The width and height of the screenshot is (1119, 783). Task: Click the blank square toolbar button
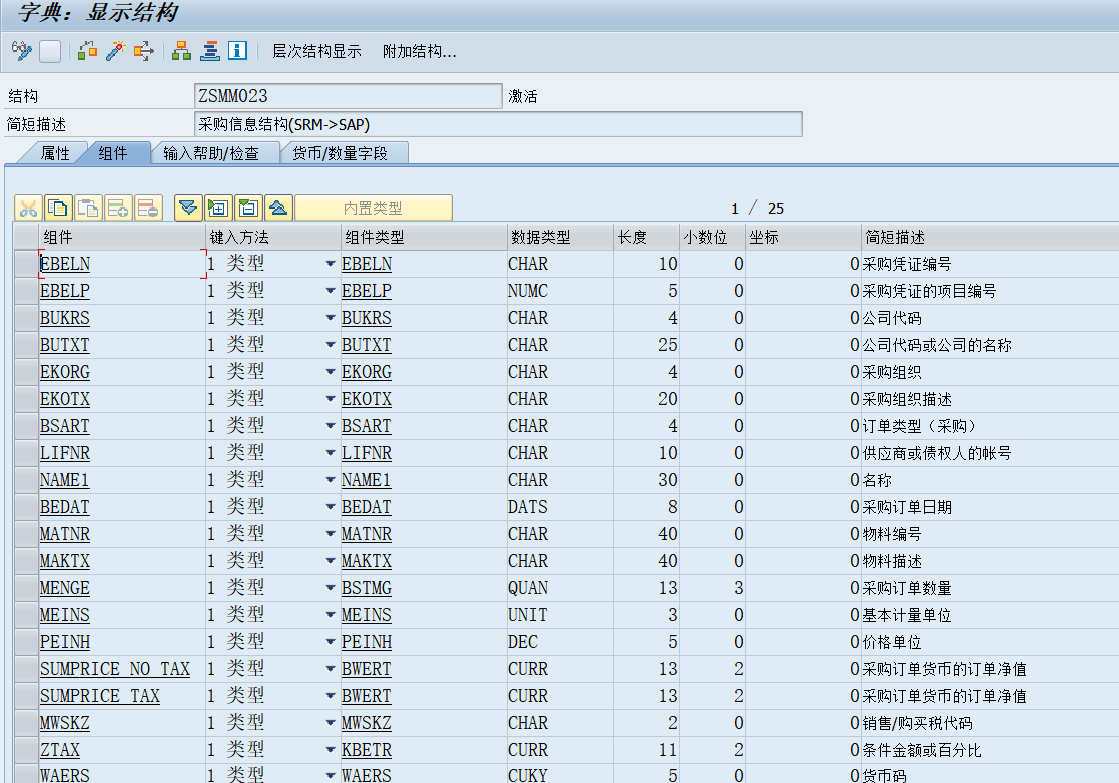(50, 51)
